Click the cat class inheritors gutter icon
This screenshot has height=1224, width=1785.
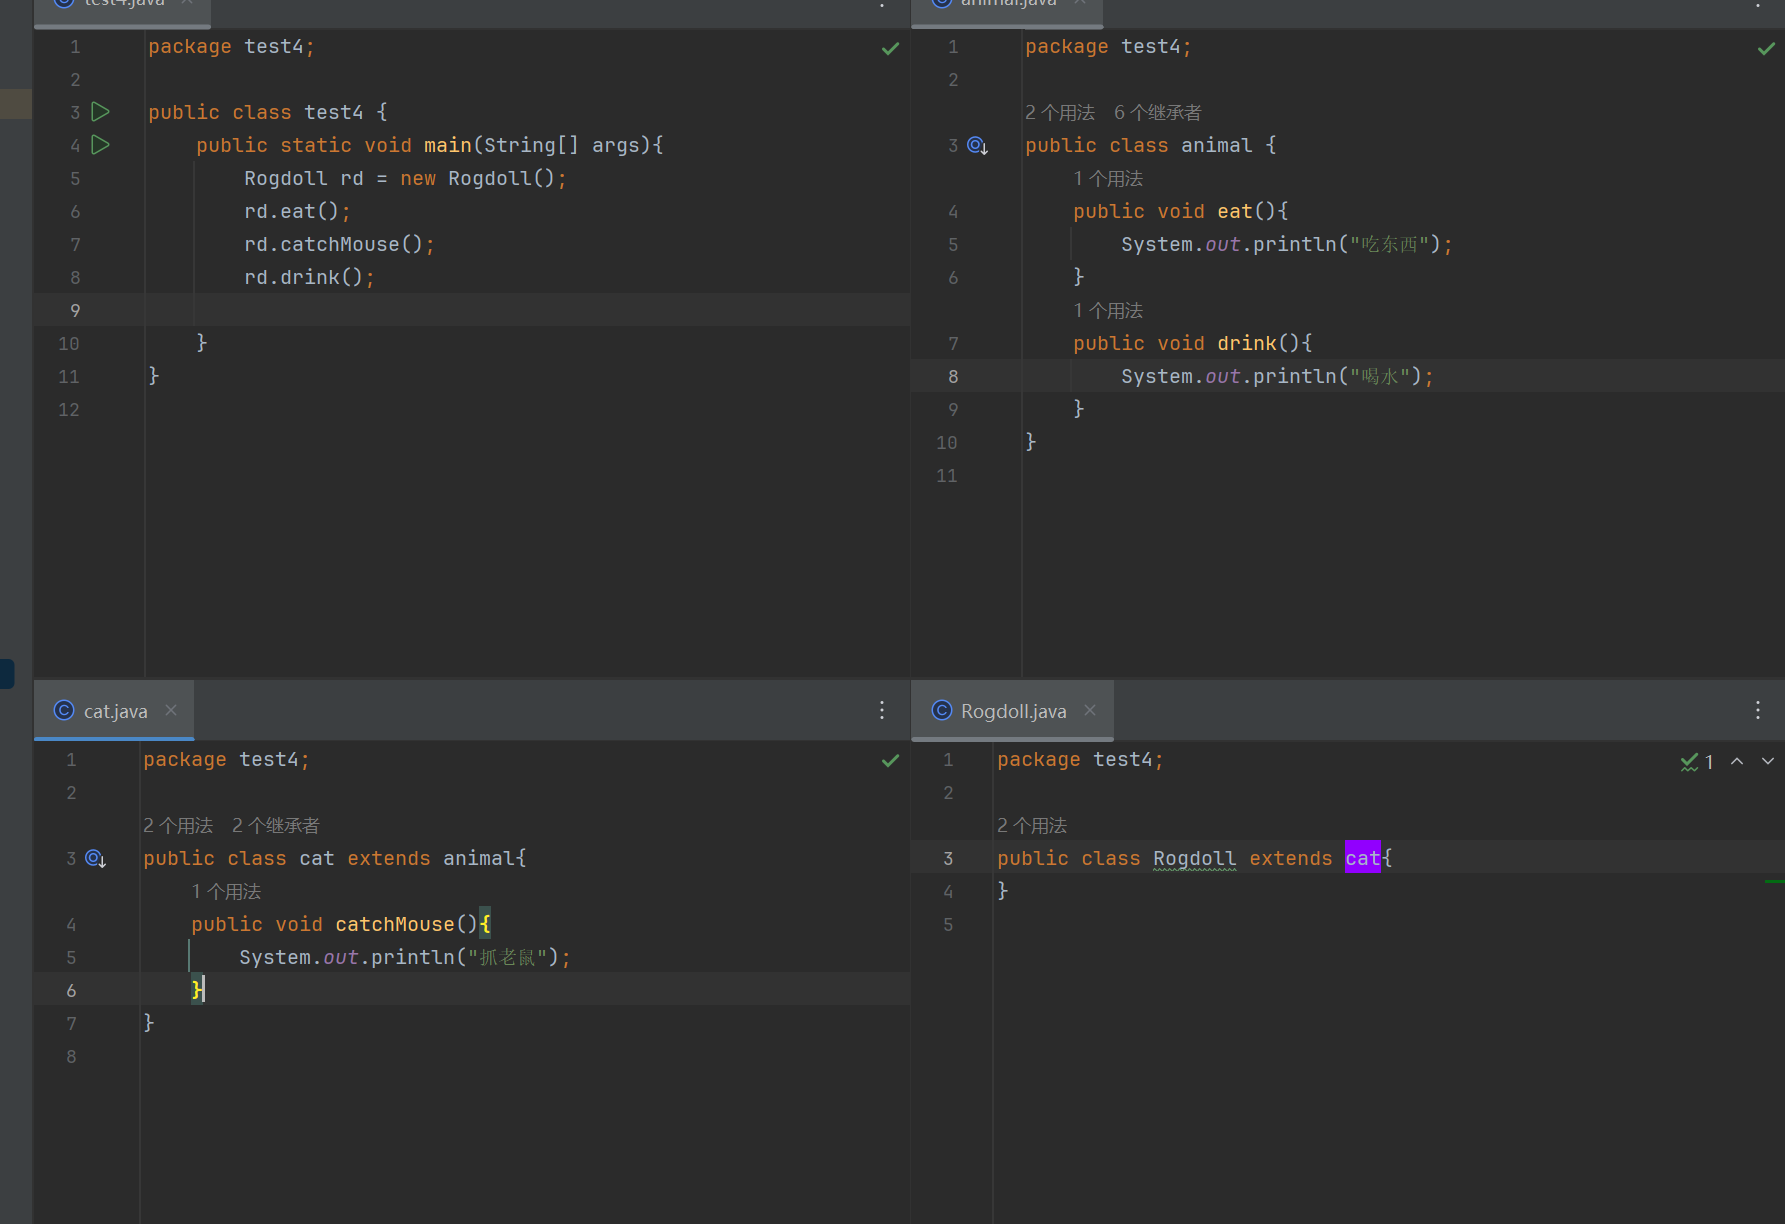coord(95,859)
